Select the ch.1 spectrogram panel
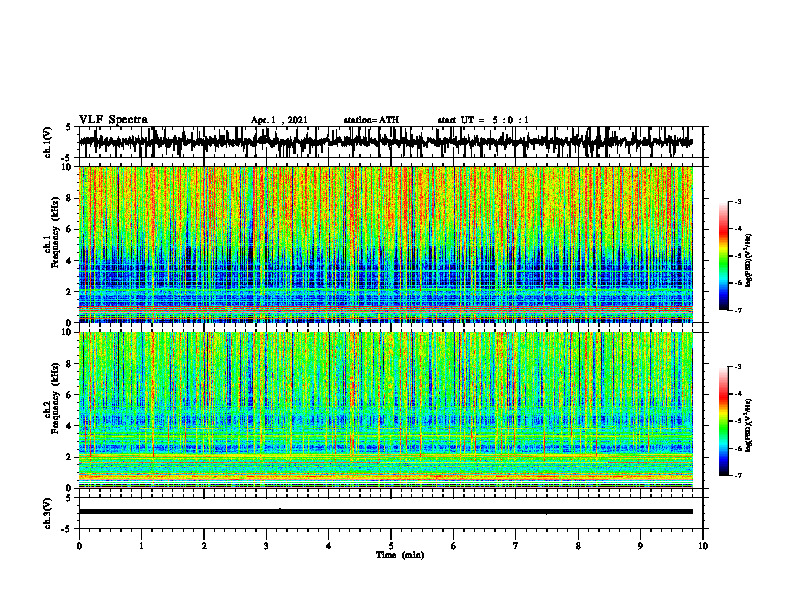This screenshot has width=792, height=612. (x=386, y=244)
